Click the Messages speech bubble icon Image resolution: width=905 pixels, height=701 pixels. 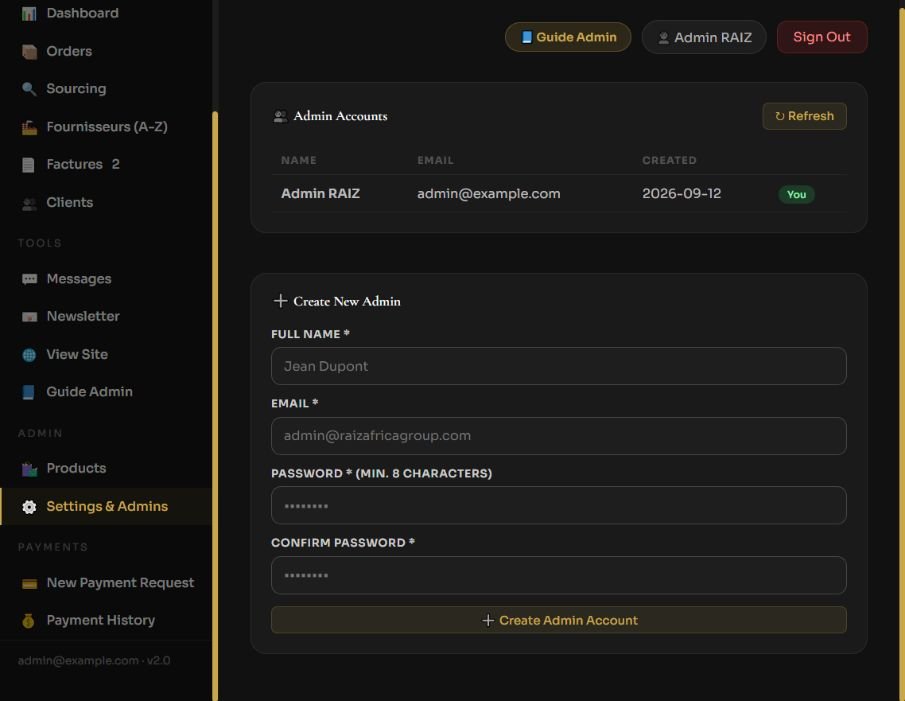pos(29,279)
